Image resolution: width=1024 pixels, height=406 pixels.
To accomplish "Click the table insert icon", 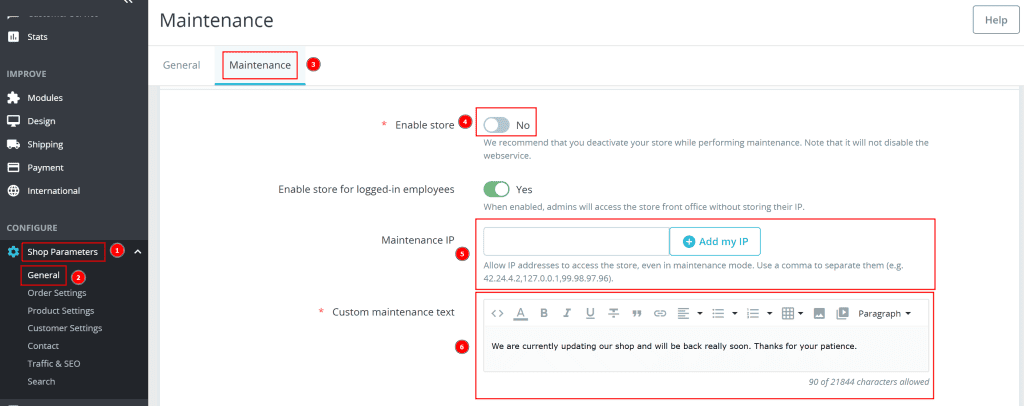I will click(788, 313).
